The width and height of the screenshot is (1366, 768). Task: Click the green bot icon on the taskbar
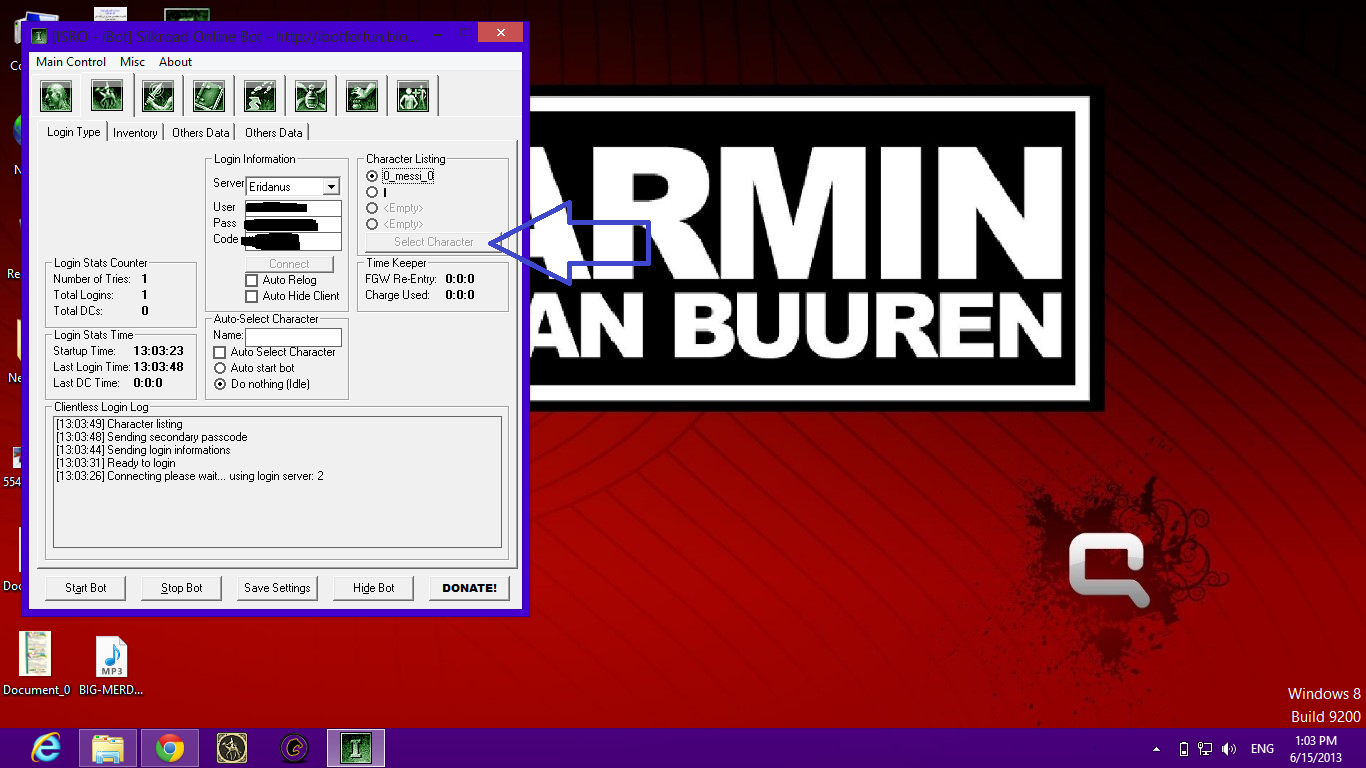coord(356,748)
